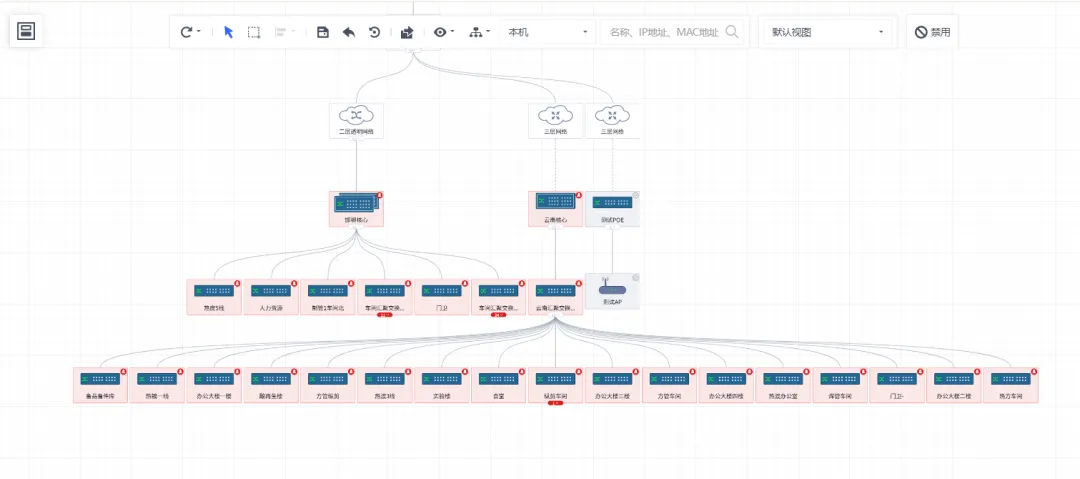Expand the 默认视图 view dropdown
1080x479 pixels.
[x=826, y=32]
